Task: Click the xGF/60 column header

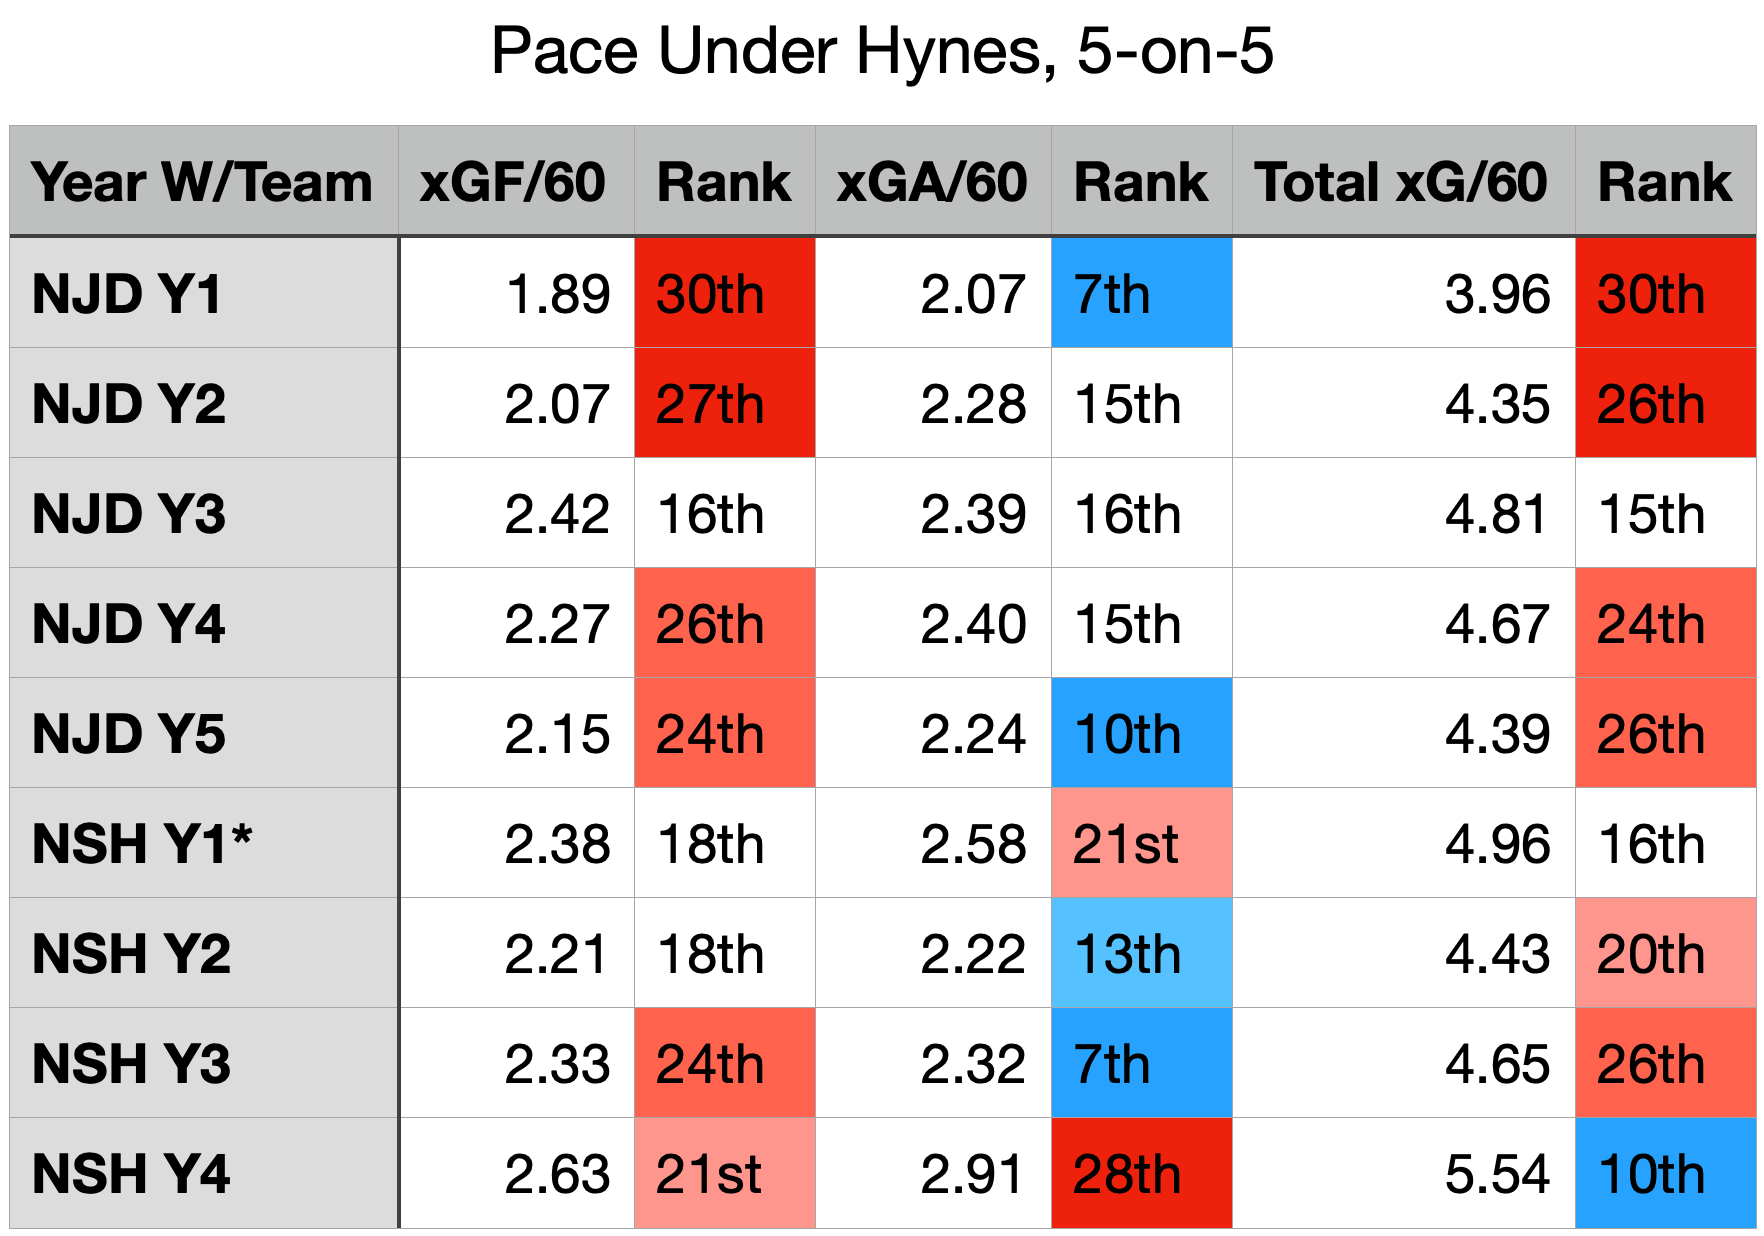Action: click(x=513, y=183)
